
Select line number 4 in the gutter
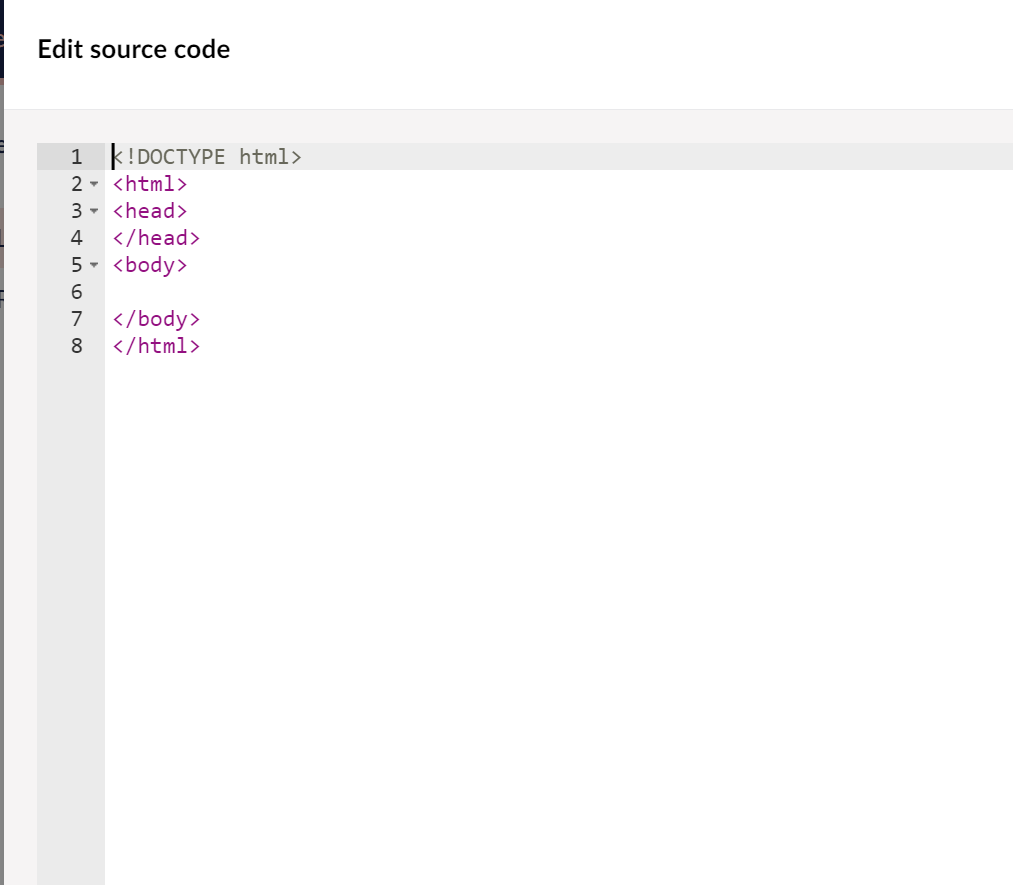[77, 238]
